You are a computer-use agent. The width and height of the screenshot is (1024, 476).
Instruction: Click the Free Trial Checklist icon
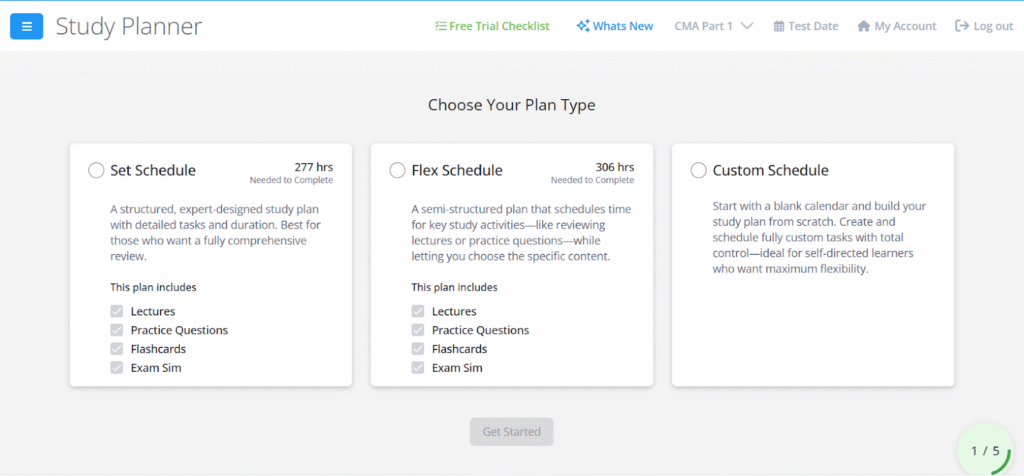pos(441,26)
